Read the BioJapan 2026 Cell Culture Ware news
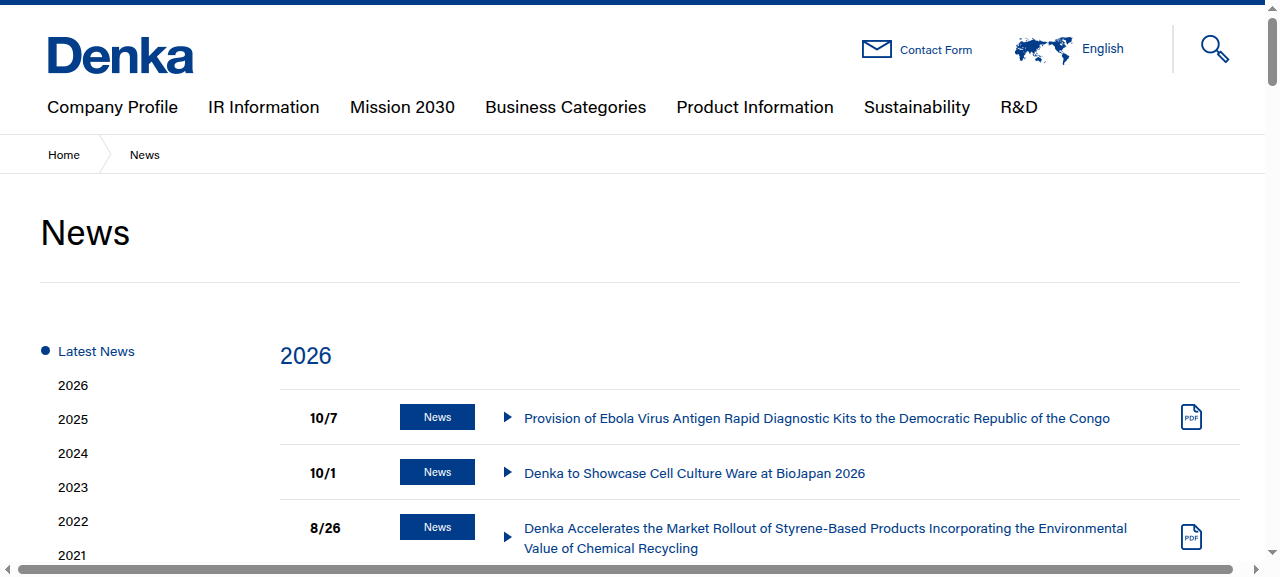This screenshot has height=577, width=1280. [x=694, y=473]
